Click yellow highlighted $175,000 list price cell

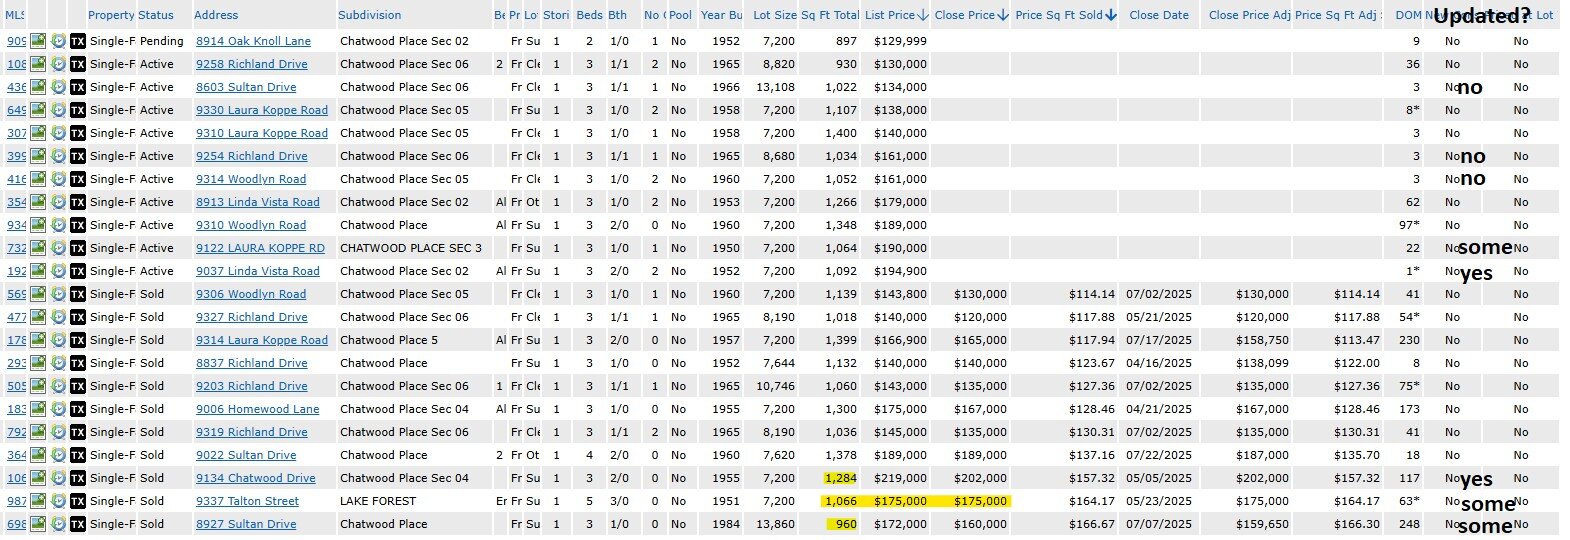pos(900,501)
